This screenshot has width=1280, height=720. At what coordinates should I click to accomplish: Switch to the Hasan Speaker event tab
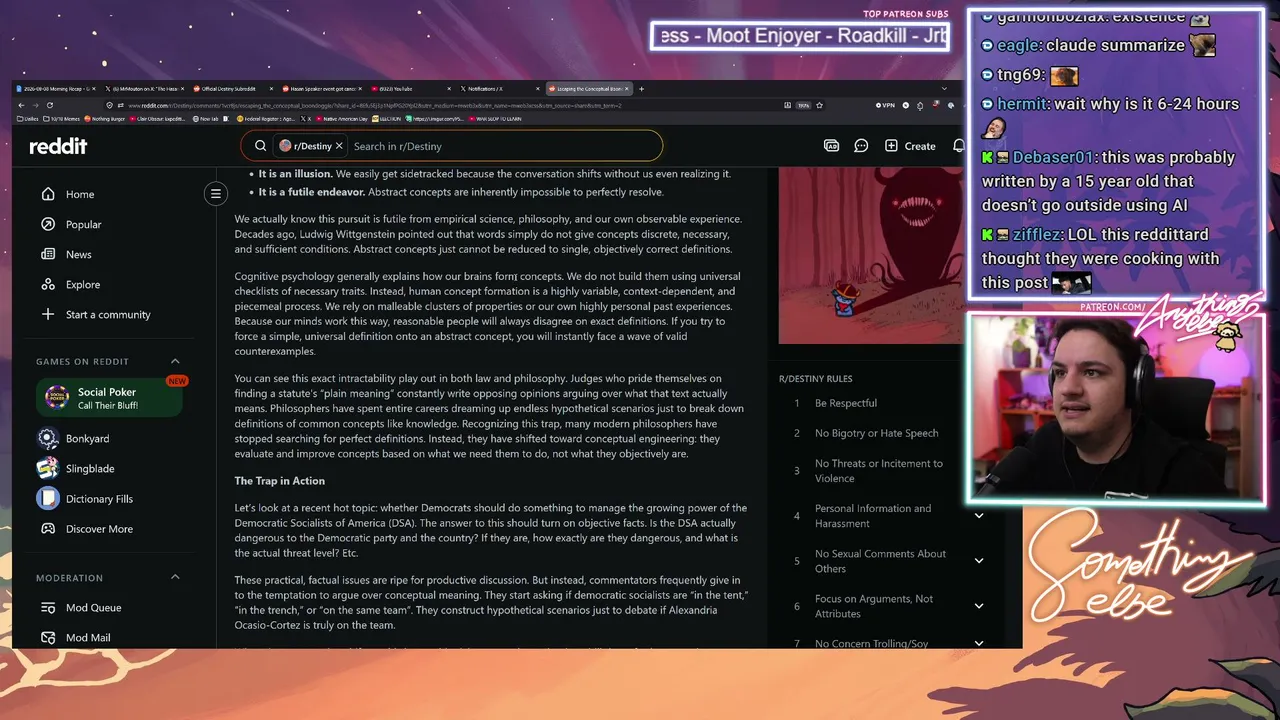(x=320, y=89)
